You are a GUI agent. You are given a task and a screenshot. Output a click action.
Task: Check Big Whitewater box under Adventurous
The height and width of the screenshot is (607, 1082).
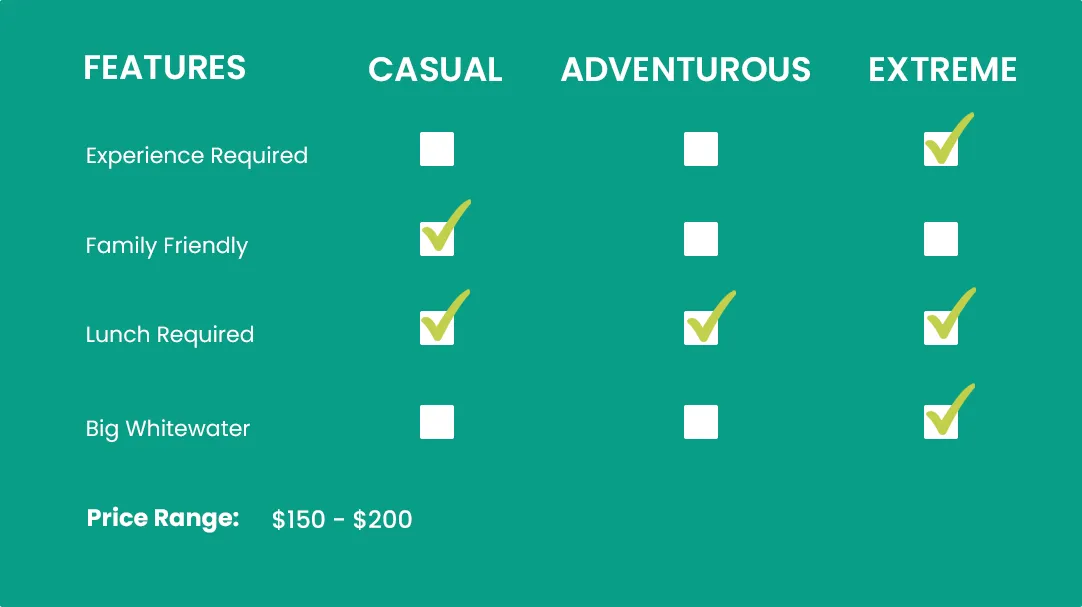[700, 422]
